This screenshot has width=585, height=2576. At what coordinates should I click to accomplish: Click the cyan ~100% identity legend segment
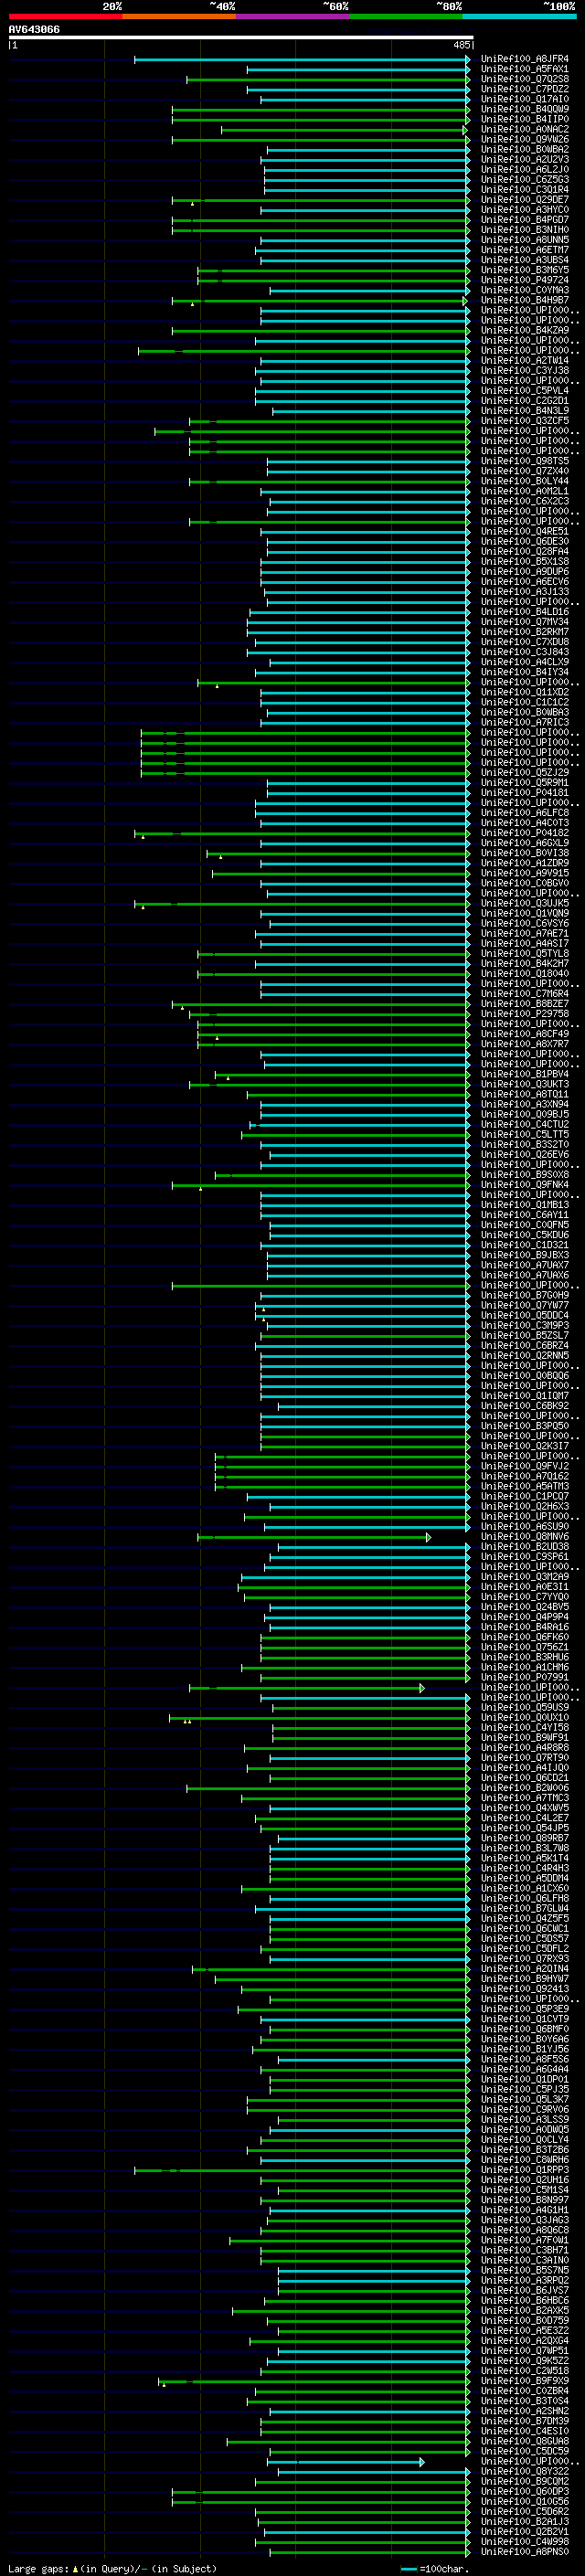(519, 16)
